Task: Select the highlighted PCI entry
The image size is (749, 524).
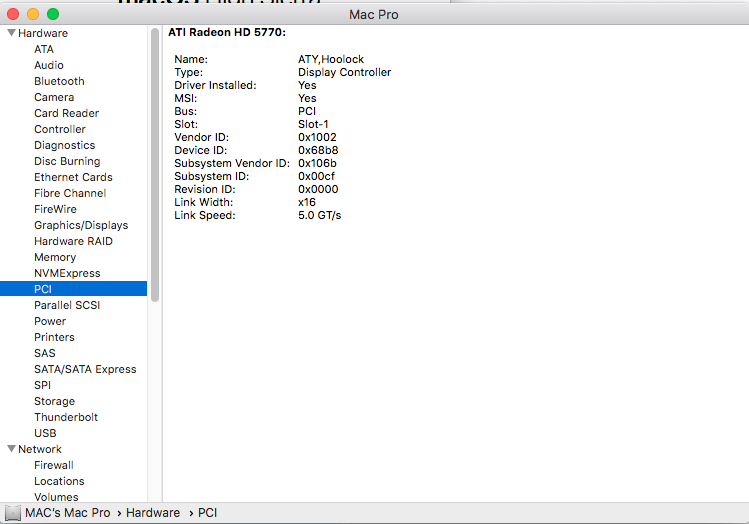Action: [x=74, y=289]
